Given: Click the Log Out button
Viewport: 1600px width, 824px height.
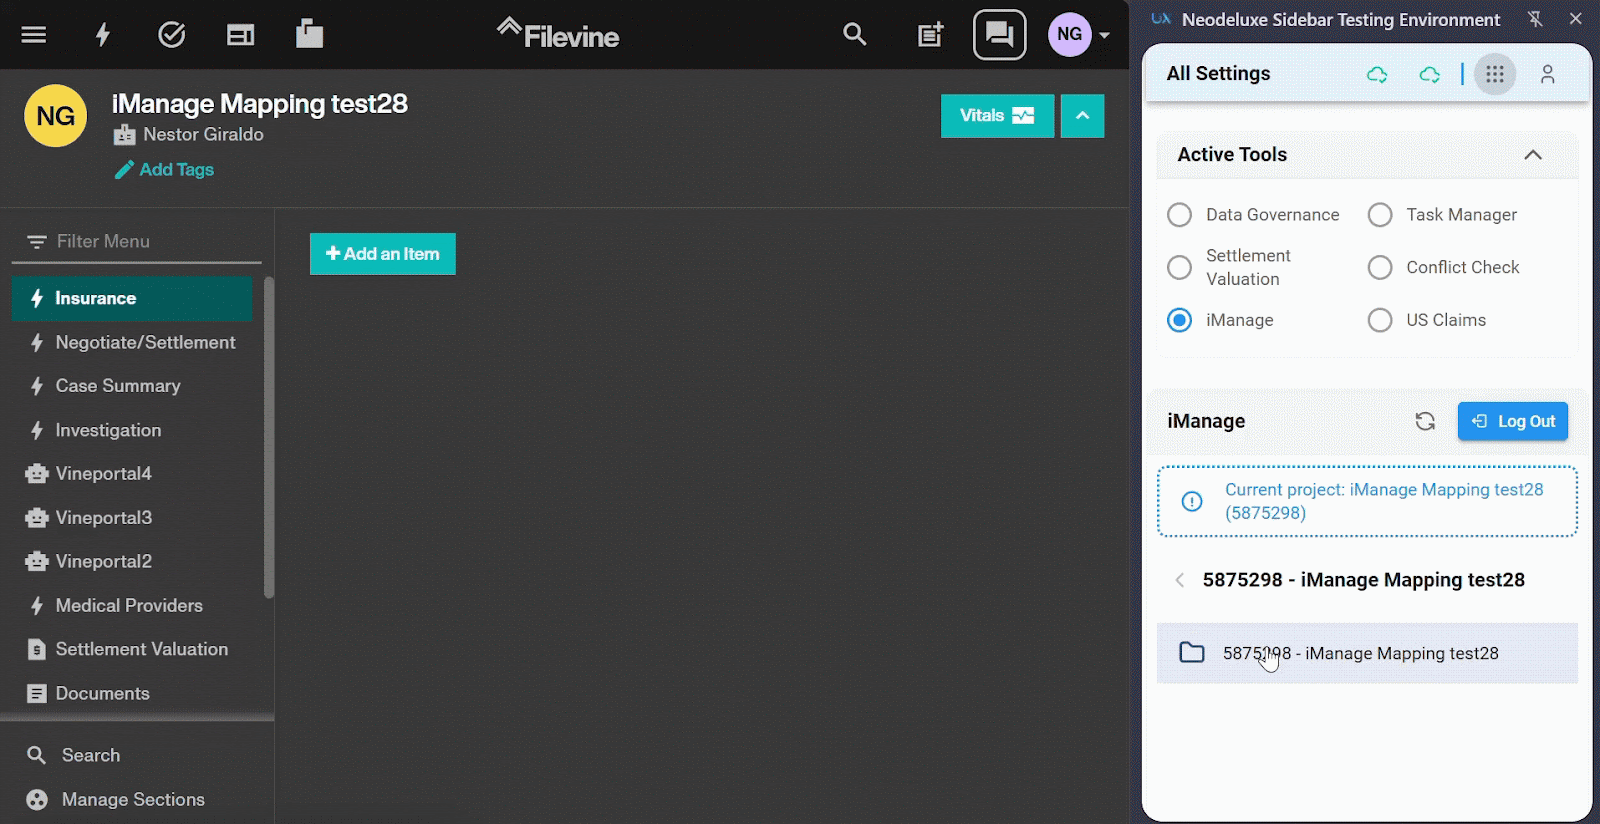Looking at the screenshot, I should pos(1513,421).
